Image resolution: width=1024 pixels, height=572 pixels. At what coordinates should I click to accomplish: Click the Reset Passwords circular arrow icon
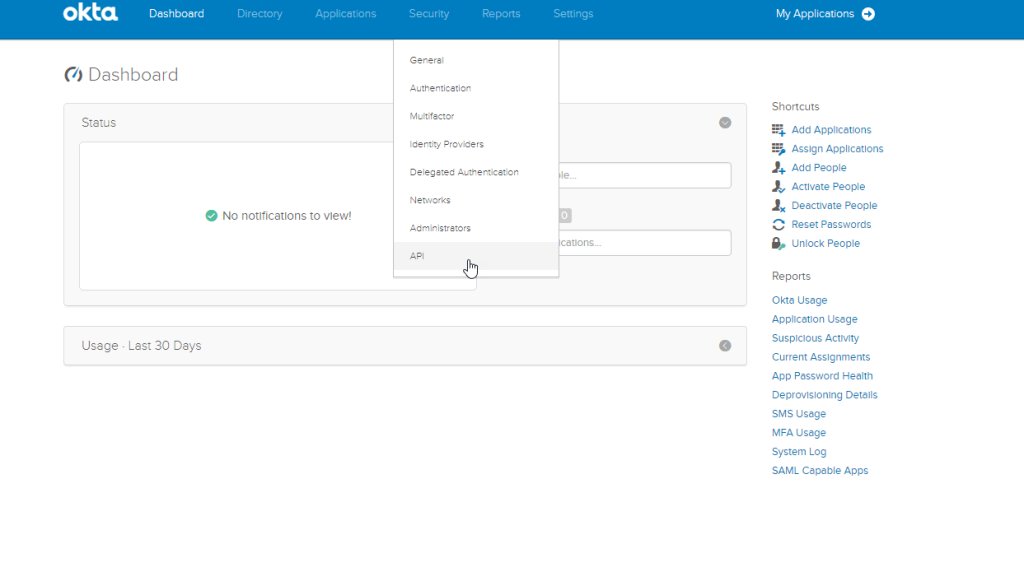coord(778,225)
